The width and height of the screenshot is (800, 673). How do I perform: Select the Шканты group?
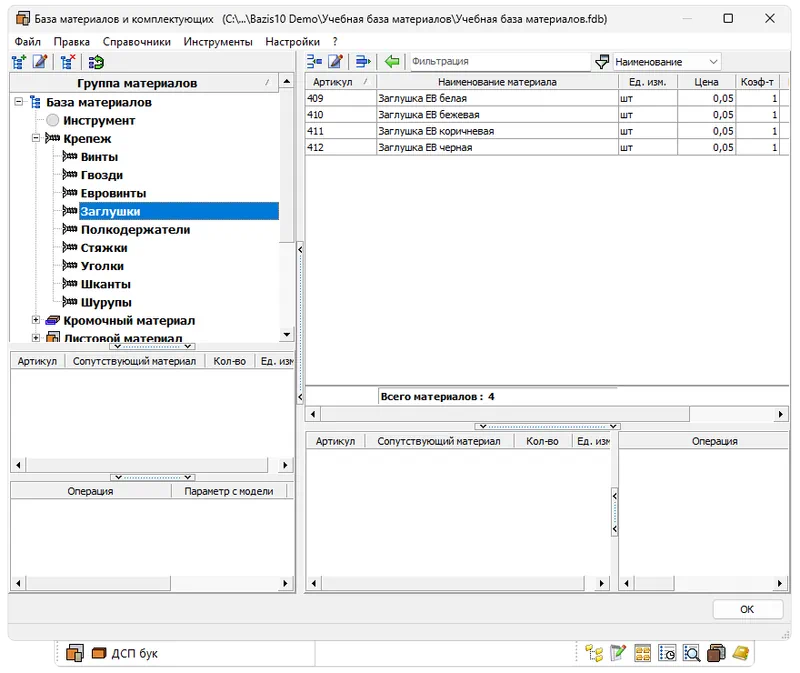(x=106, y=284)
